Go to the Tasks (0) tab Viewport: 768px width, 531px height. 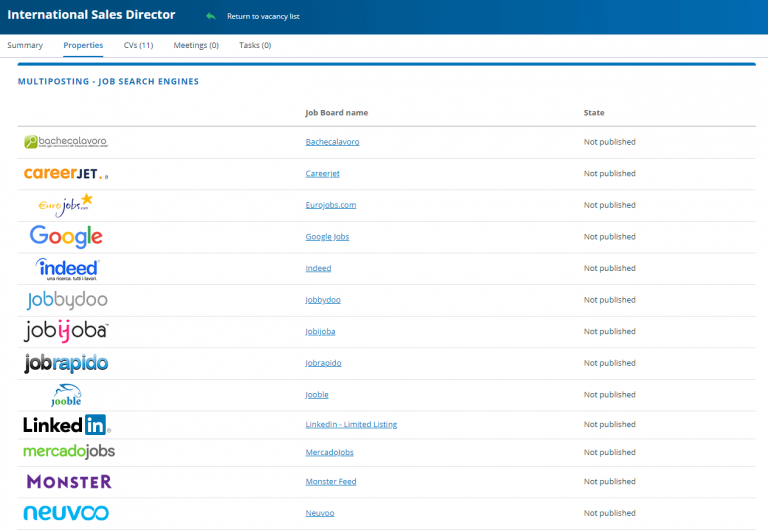click(255, 45)
